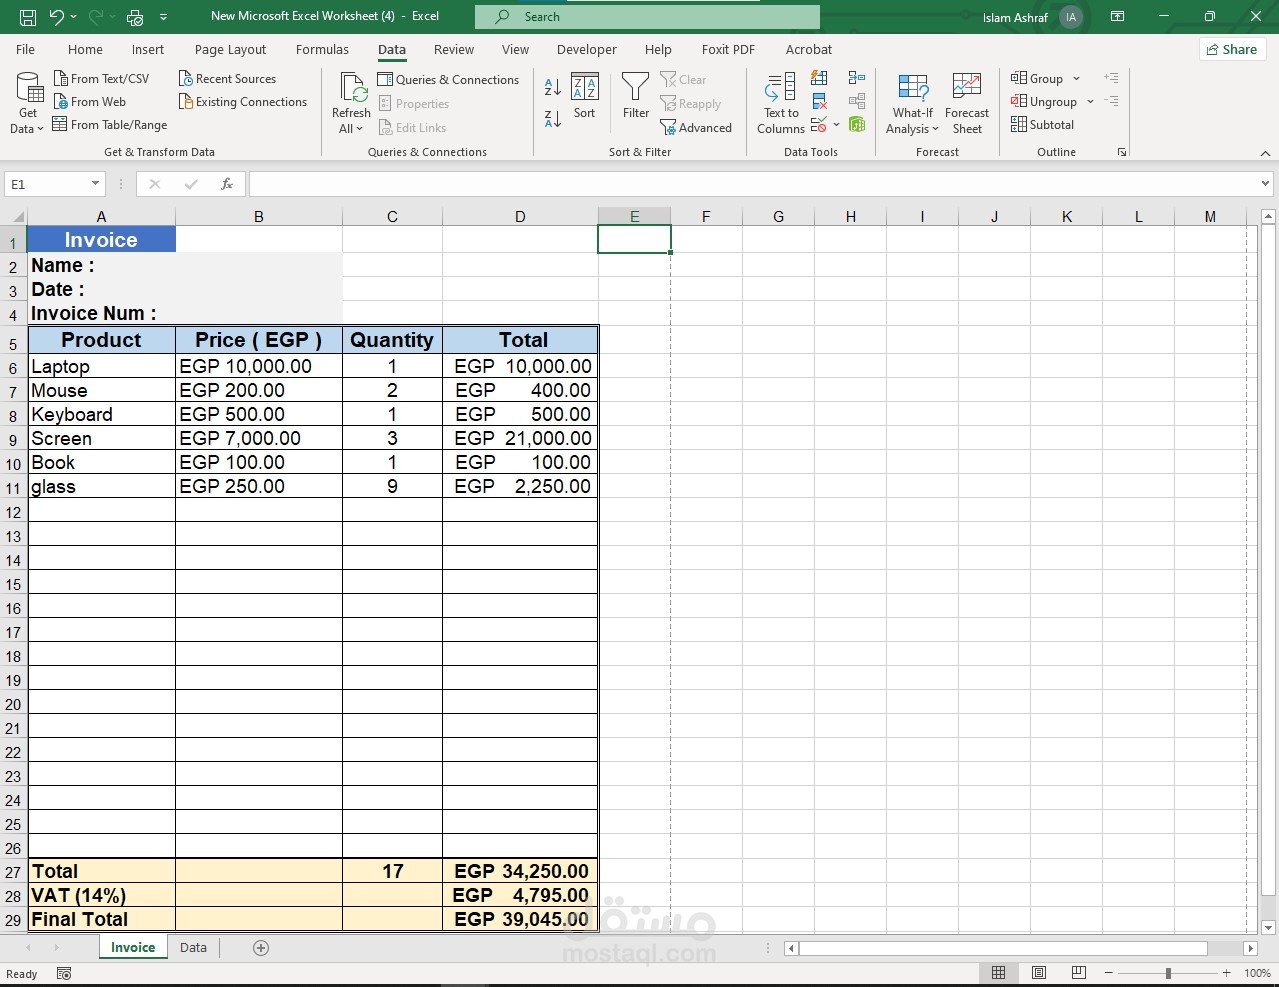
Task: Open Recent Sources
Action: click(x=227, y=78)
